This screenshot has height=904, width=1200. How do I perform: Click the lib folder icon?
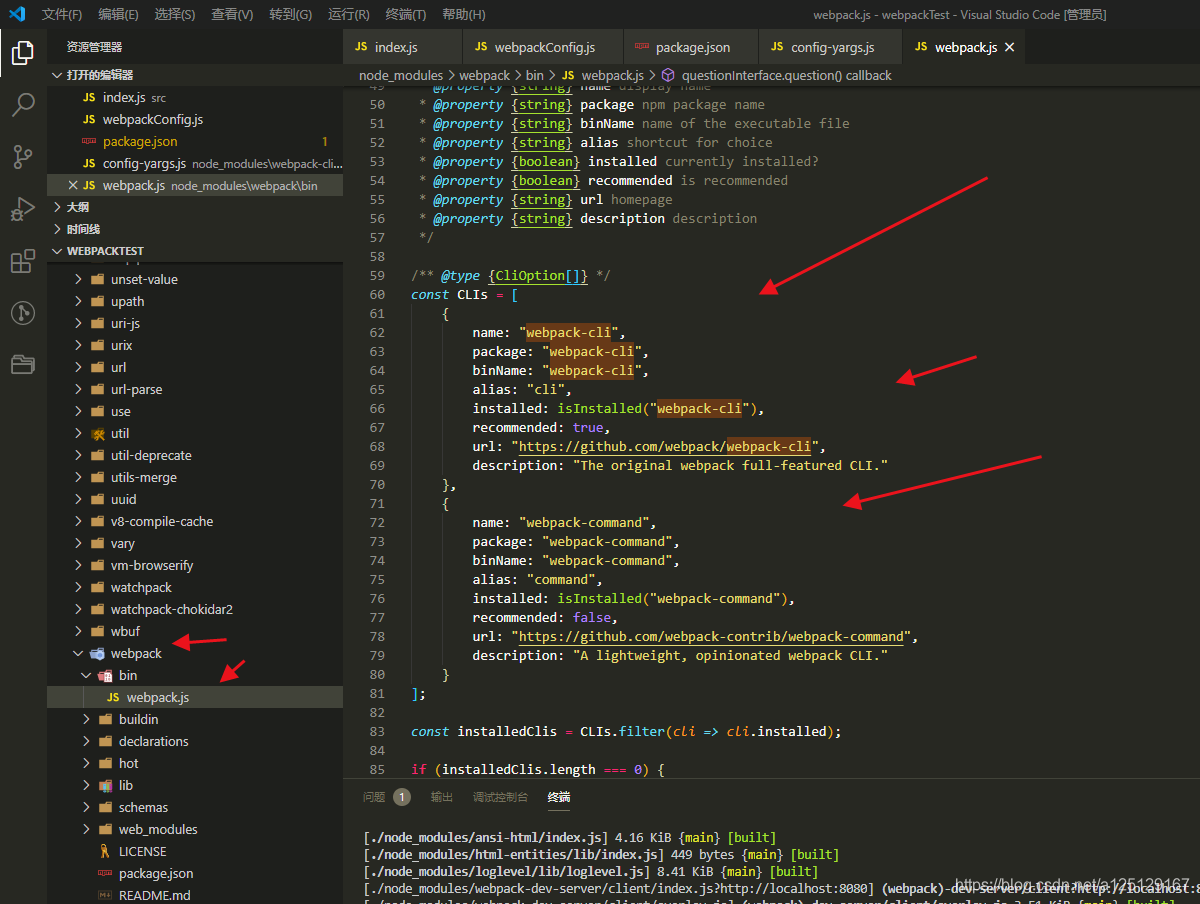(x=105, y=786)
